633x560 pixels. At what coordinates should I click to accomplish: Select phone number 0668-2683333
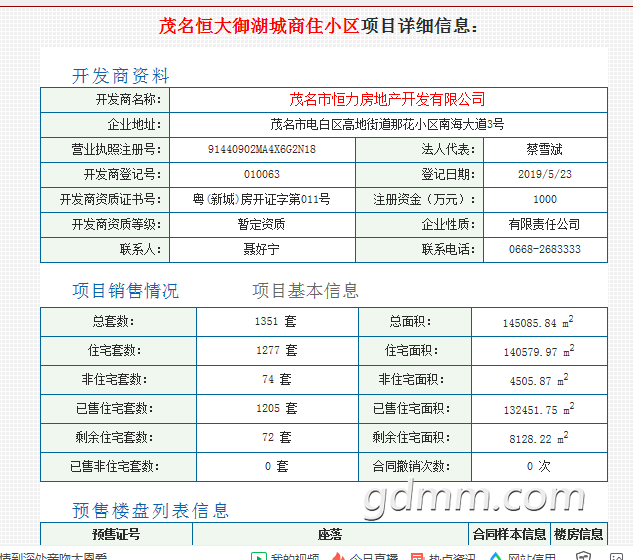(545, 250)
